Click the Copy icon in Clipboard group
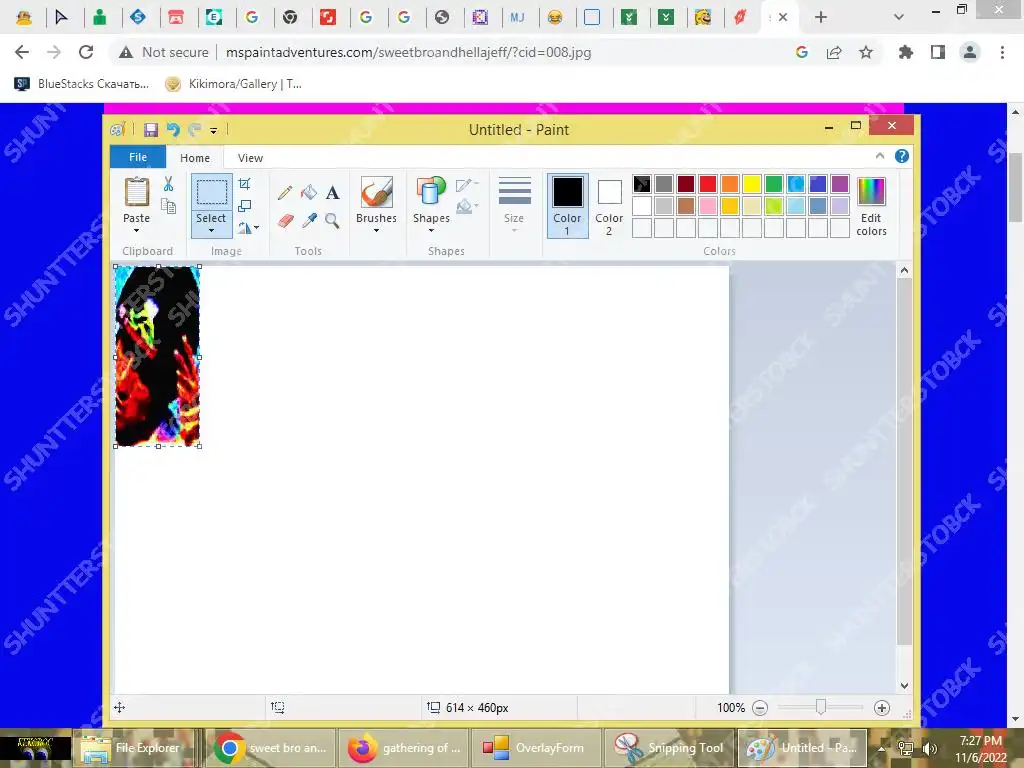Screen dimensions: 1024x768 click(168, 206)
